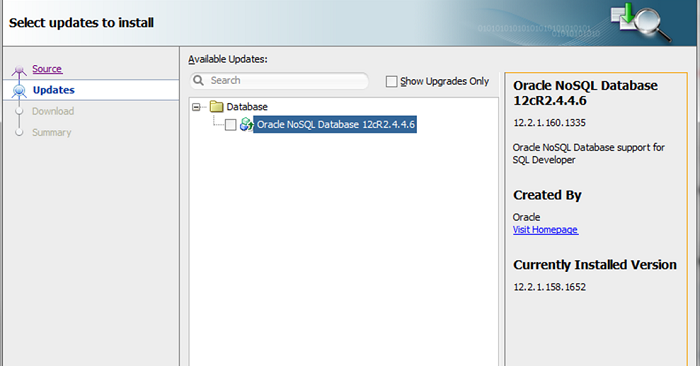
Task: Select the Database tree folder
Action: coord(247,107)
